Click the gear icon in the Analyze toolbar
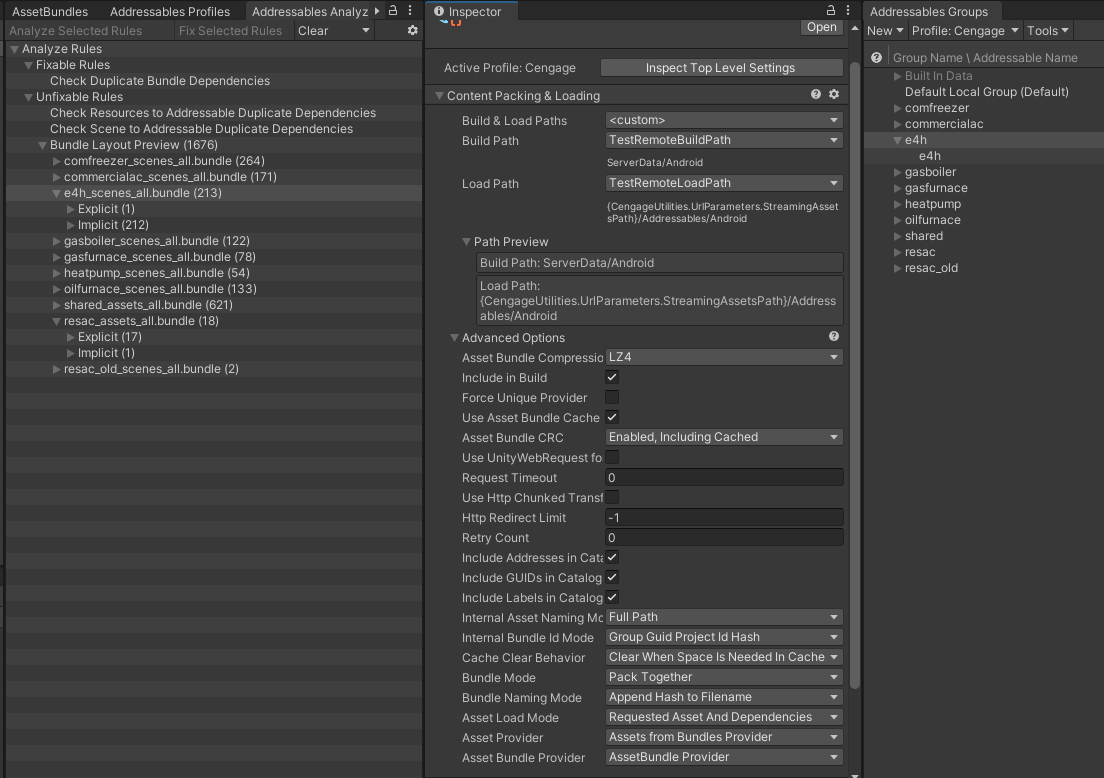Screen dimensions: 1104x778 [412, 30]
